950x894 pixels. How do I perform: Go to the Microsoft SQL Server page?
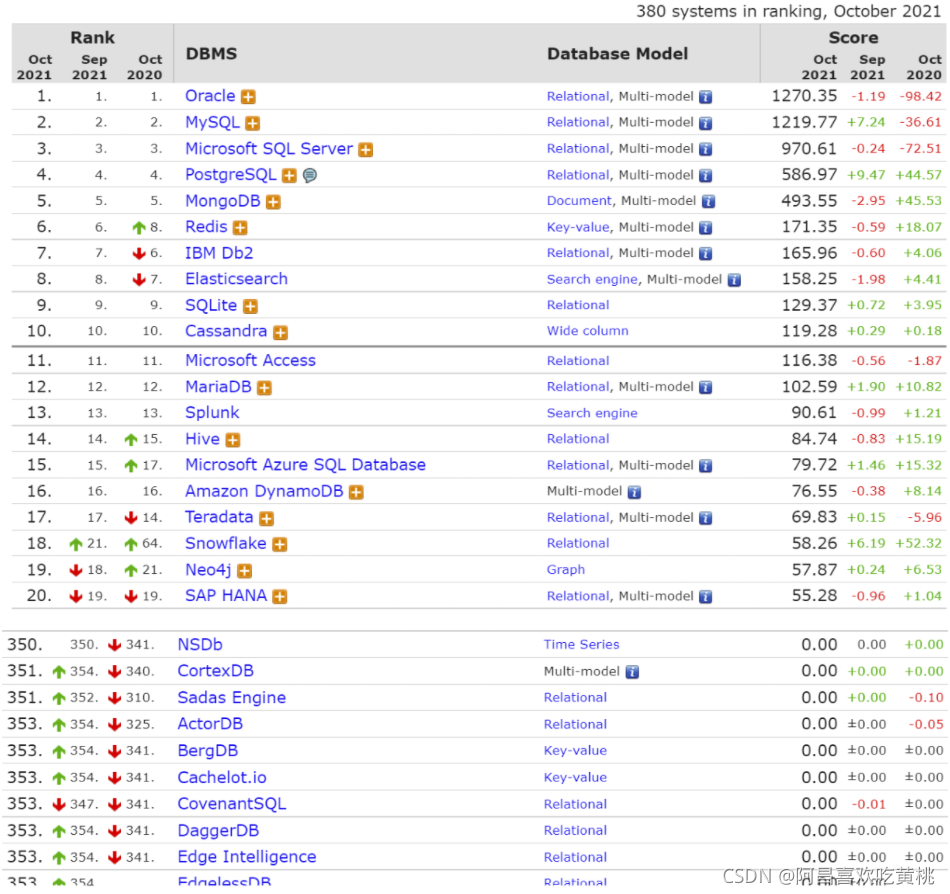click(269, 148)
